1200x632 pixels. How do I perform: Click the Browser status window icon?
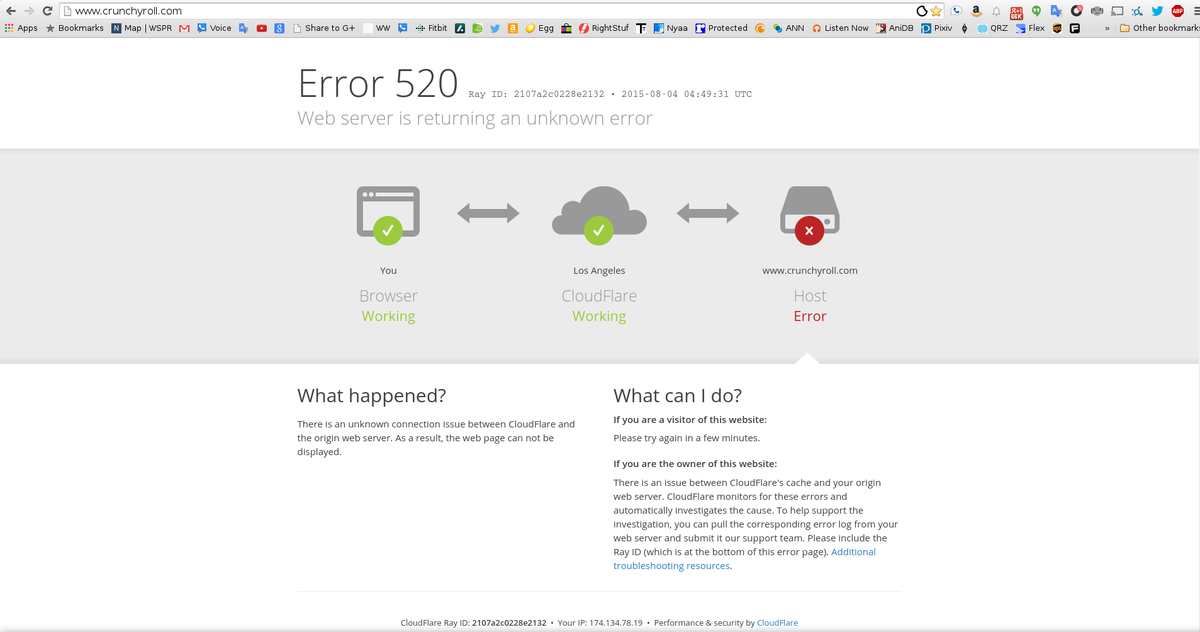coord(388,213)
